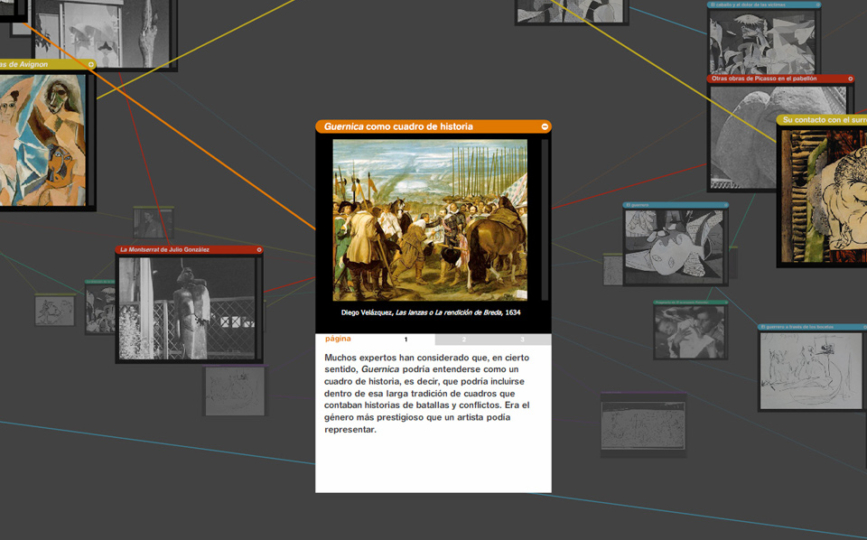Expand the Avignon card via its header icon
The width and height of the screenshot is (867, 540).
tap(91, 65)
